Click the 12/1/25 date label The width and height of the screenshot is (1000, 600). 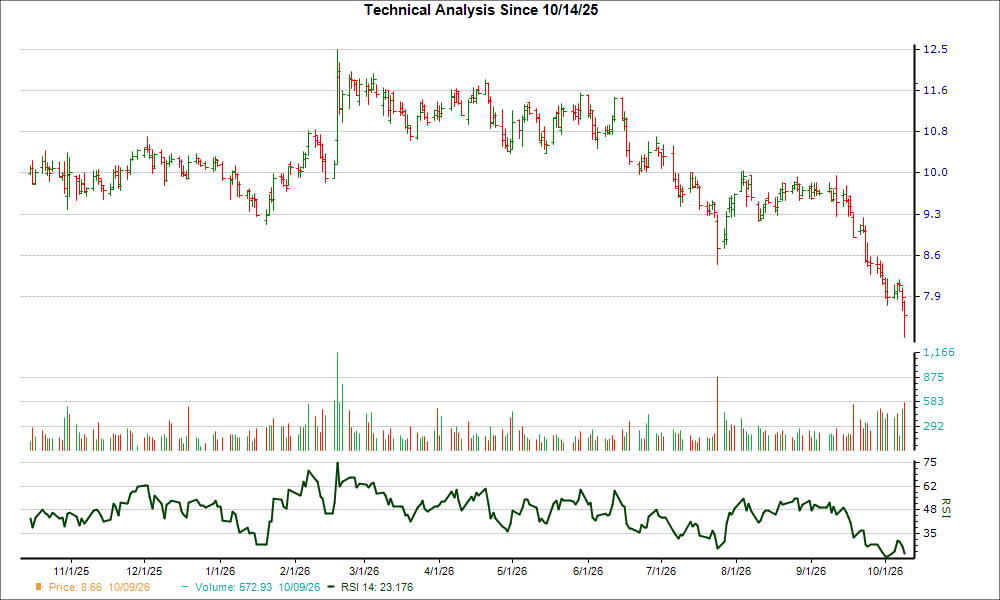pos(144,571)
